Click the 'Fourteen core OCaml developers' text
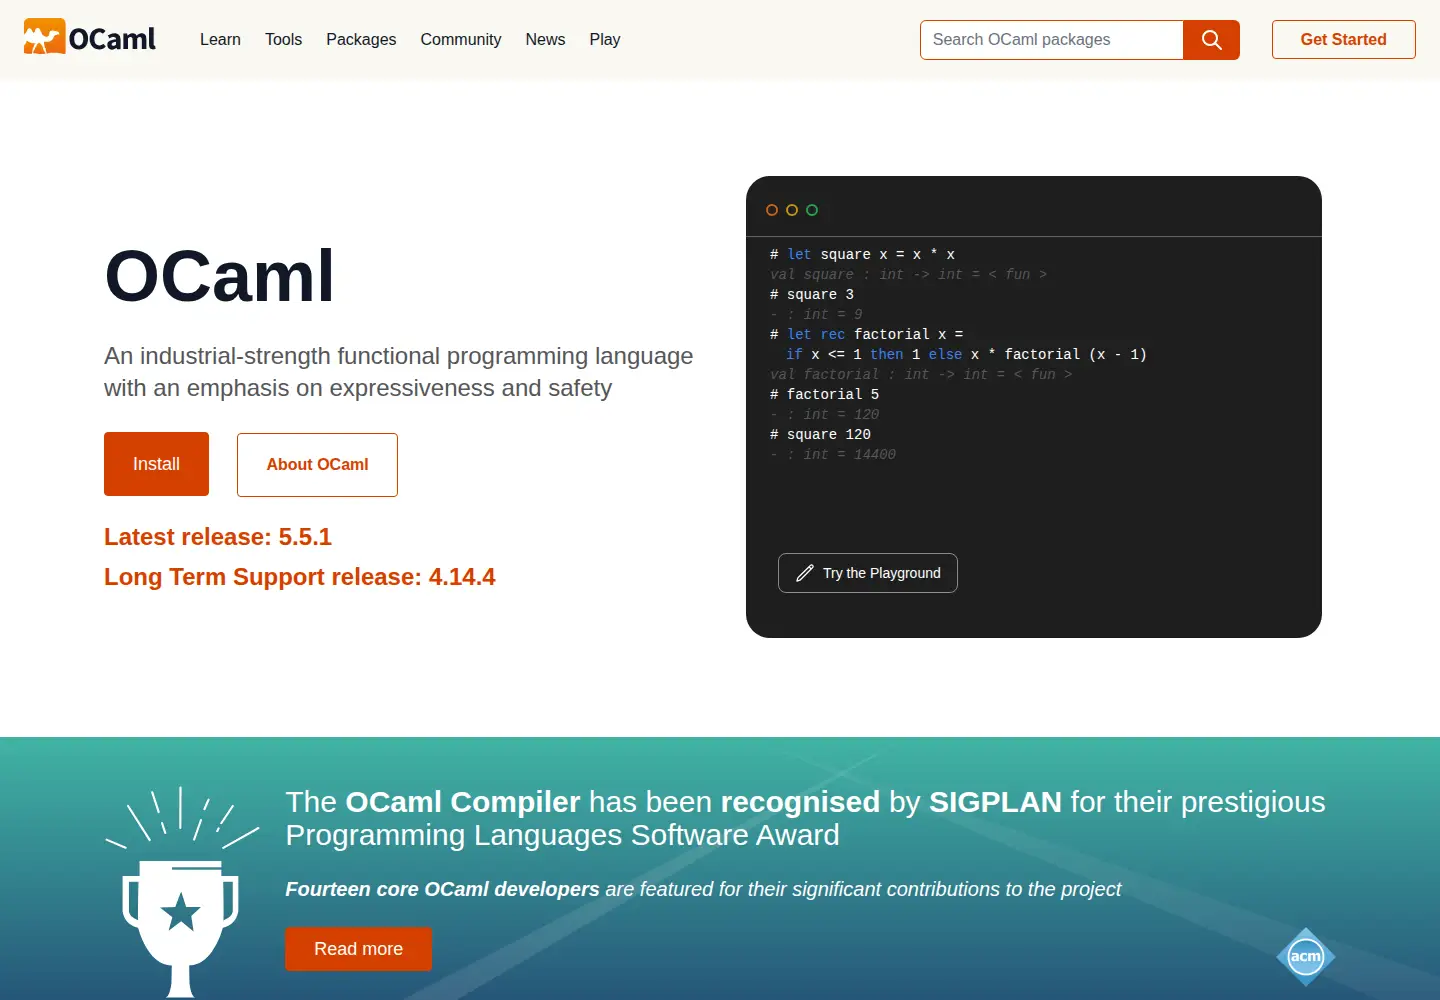This screenshot has width=1440, height=1000. (x=442, y=889)
